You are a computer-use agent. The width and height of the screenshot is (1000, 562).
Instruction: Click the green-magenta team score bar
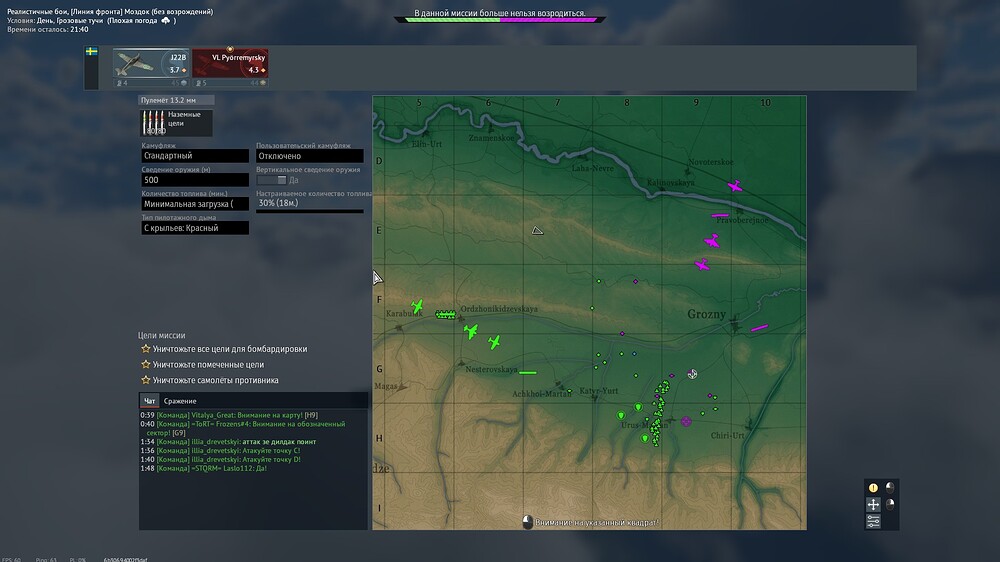[x=501, y=20]
